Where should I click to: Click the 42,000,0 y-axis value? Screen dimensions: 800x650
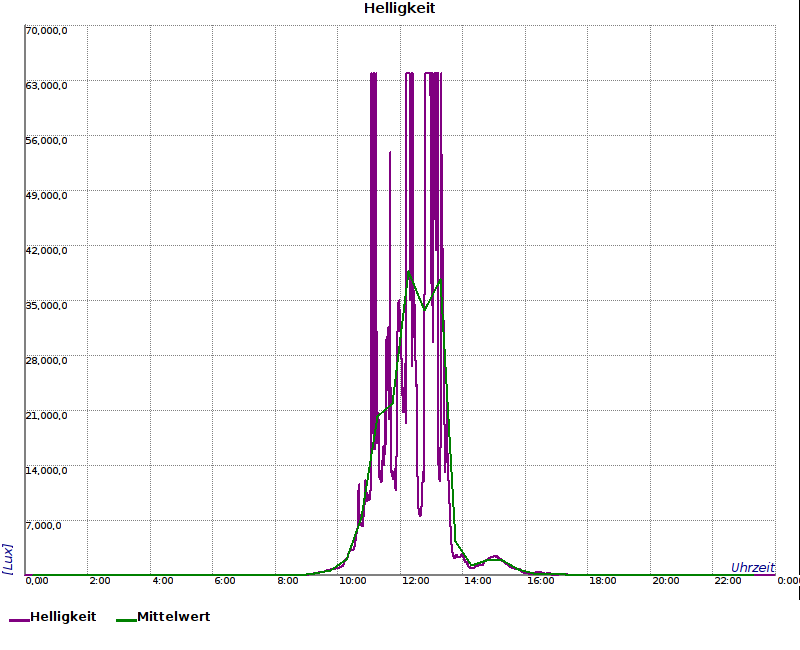46,251
